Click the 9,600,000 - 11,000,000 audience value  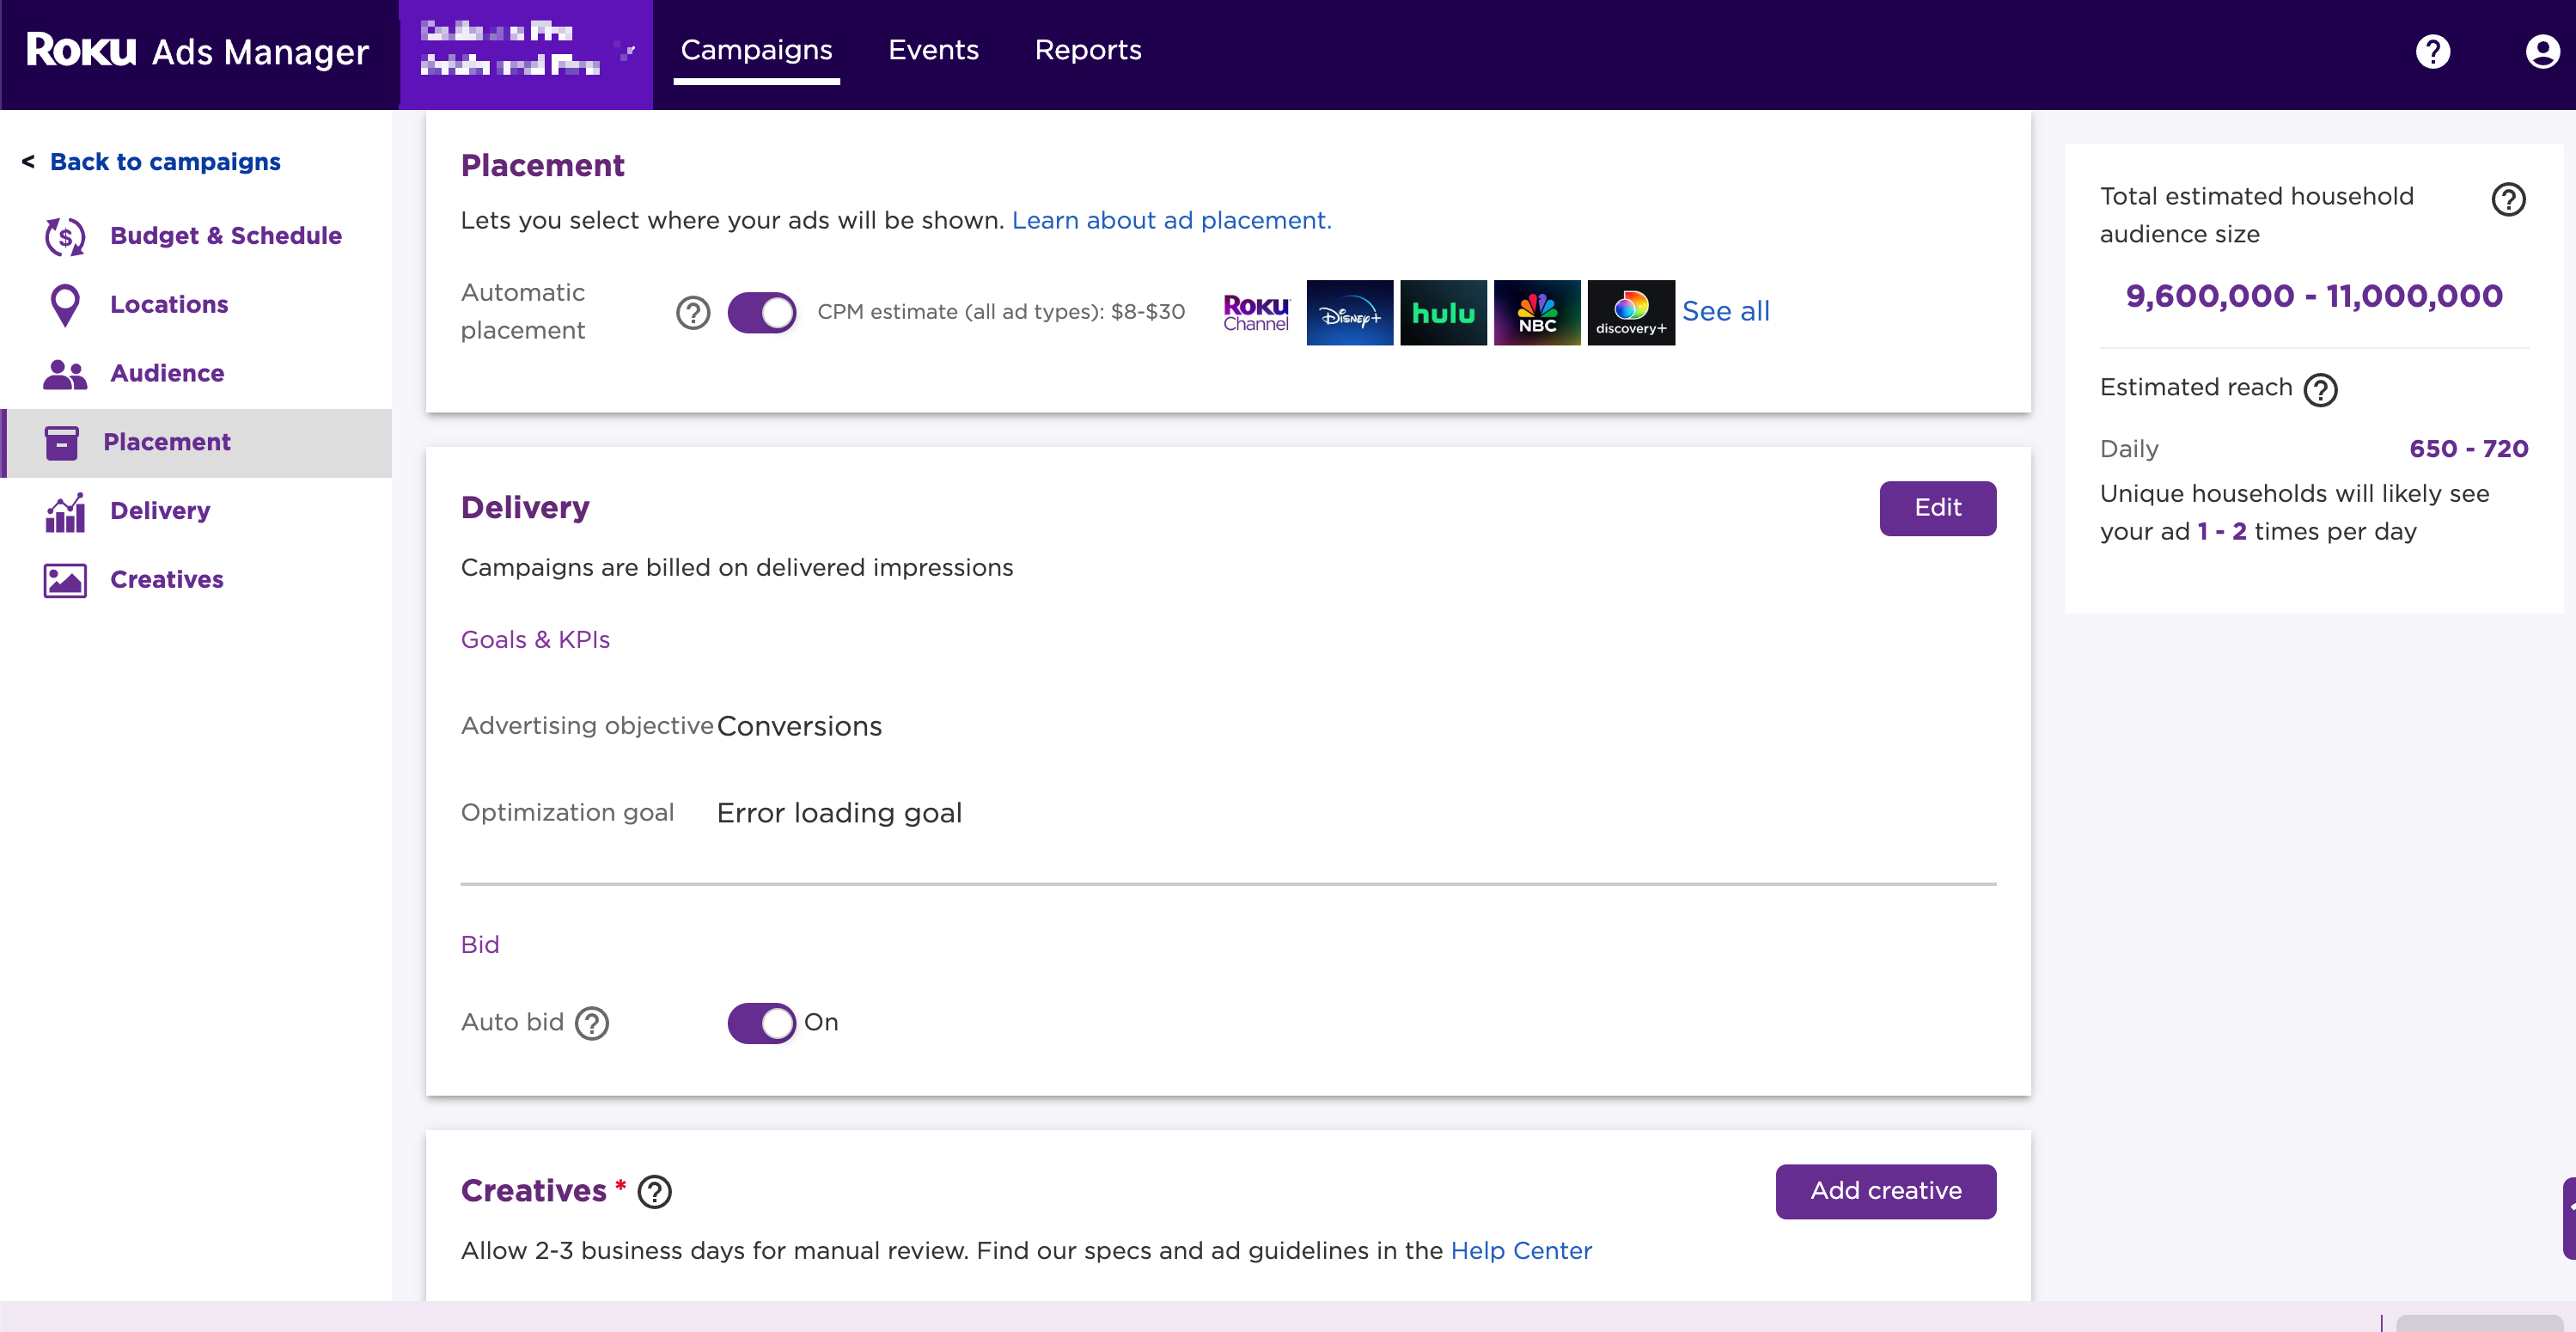tap(2314, 297)
